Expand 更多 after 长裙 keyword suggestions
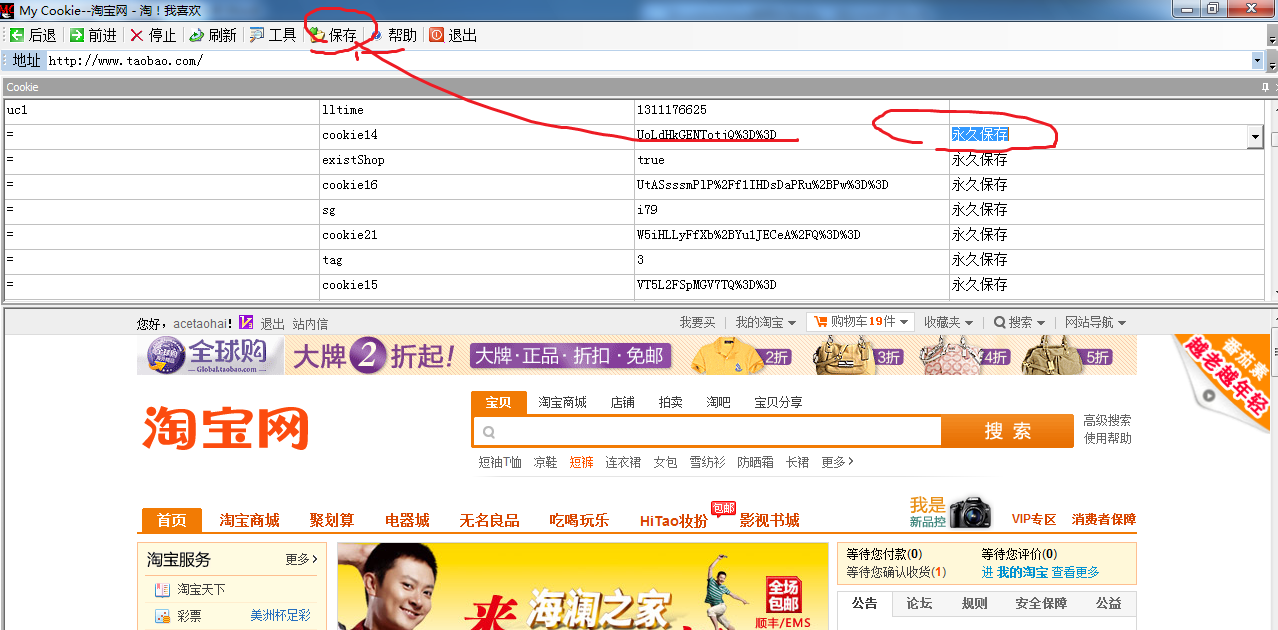The height and width of the screenshot is (630, 1278). [x=838, y=462]
